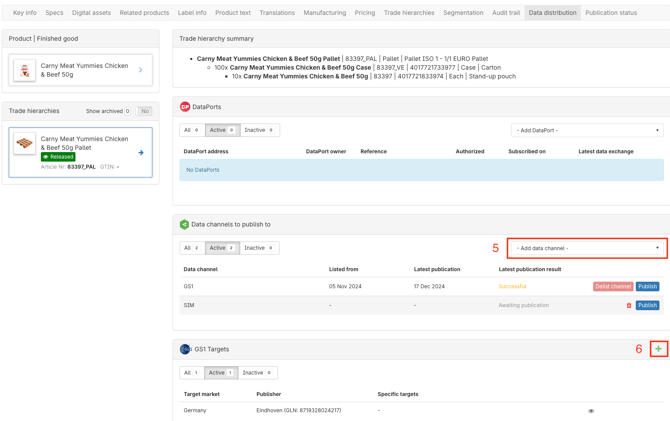This screenshot has height=421, width=670.
Task: Open the Trade hierarchies tab
Action: [x=409, y=13]
